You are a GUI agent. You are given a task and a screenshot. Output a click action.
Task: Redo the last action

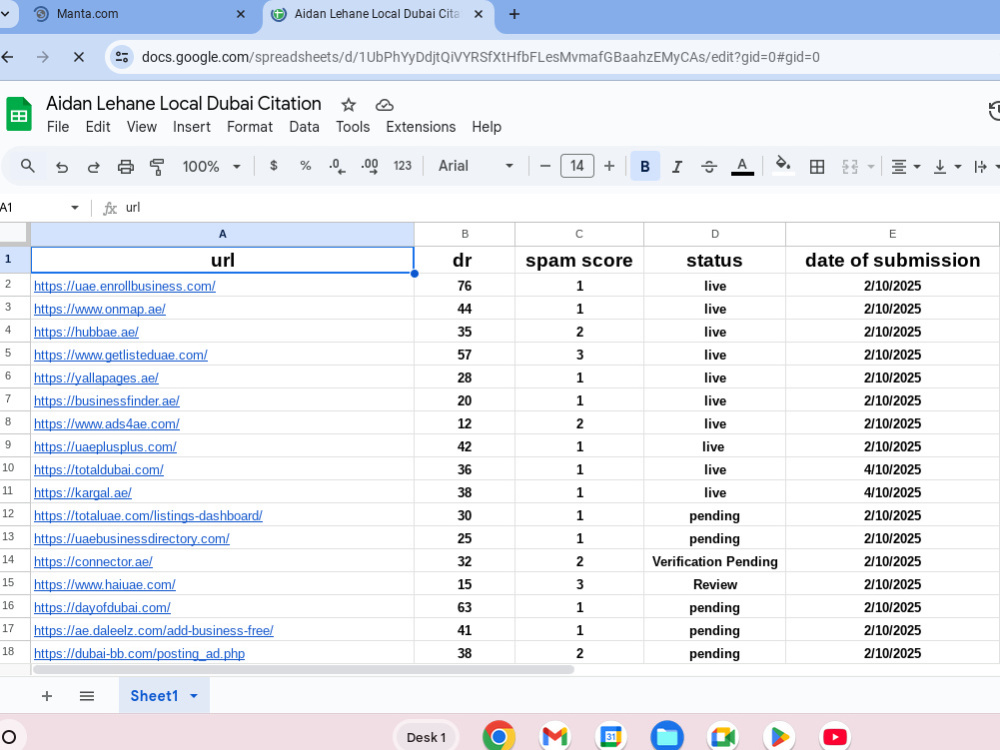pos(94,167)
